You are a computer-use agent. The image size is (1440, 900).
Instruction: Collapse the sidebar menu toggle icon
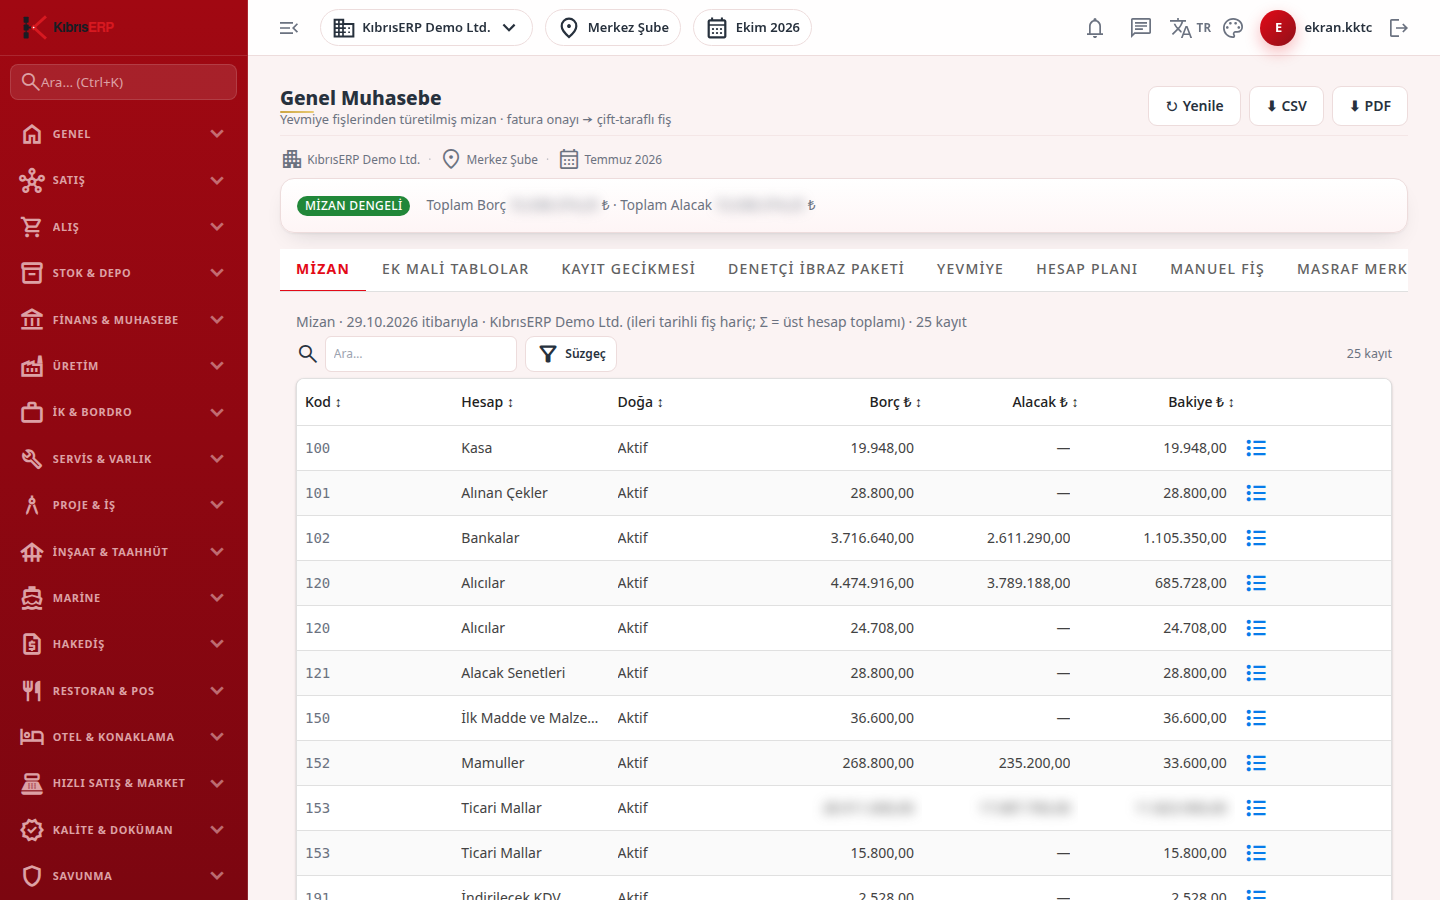point(289,28)
